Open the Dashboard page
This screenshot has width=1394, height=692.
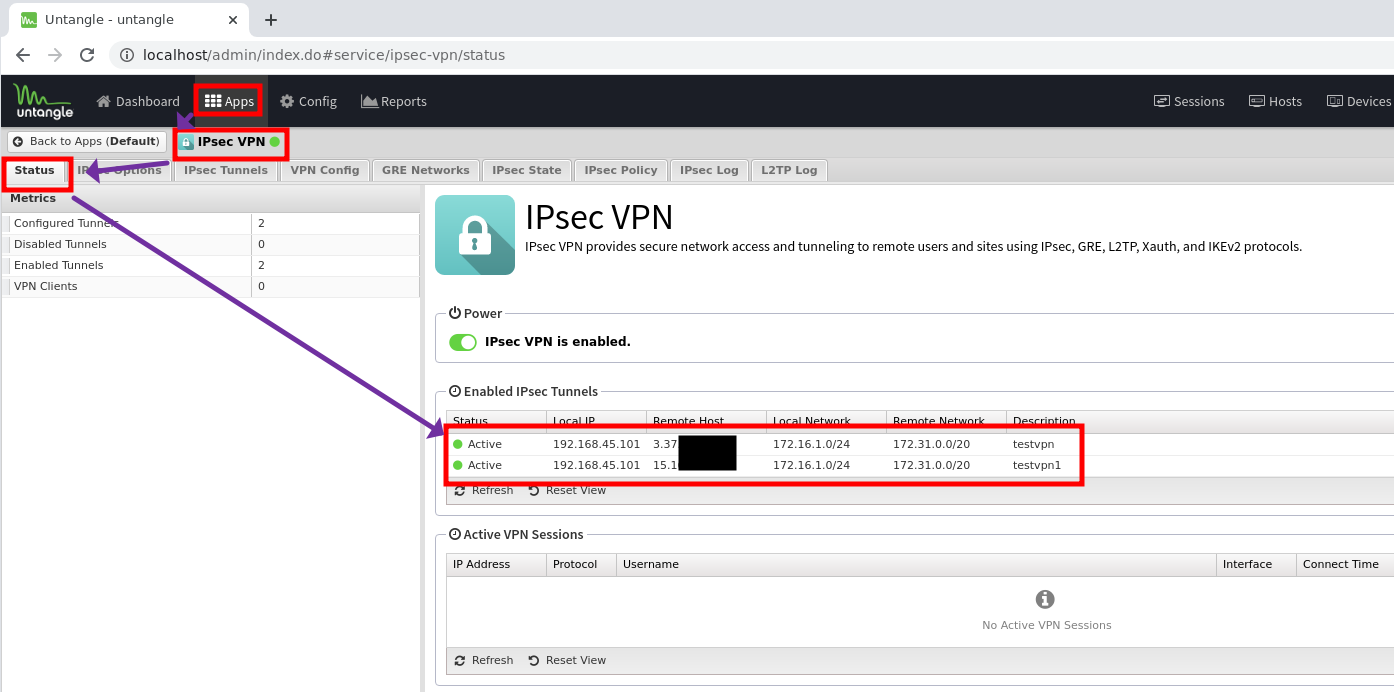pyautogui.click(x=138, y=101)
